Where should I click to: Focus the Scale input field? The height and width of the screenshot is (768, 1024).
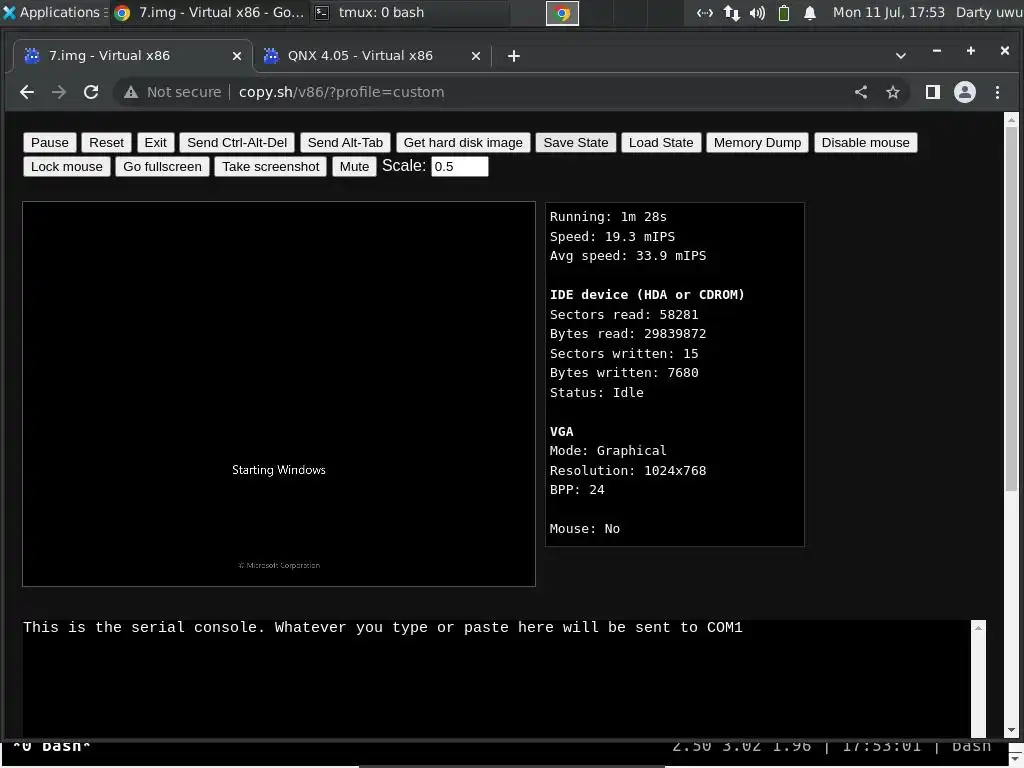pyautogui.click(x=460, y=167)
